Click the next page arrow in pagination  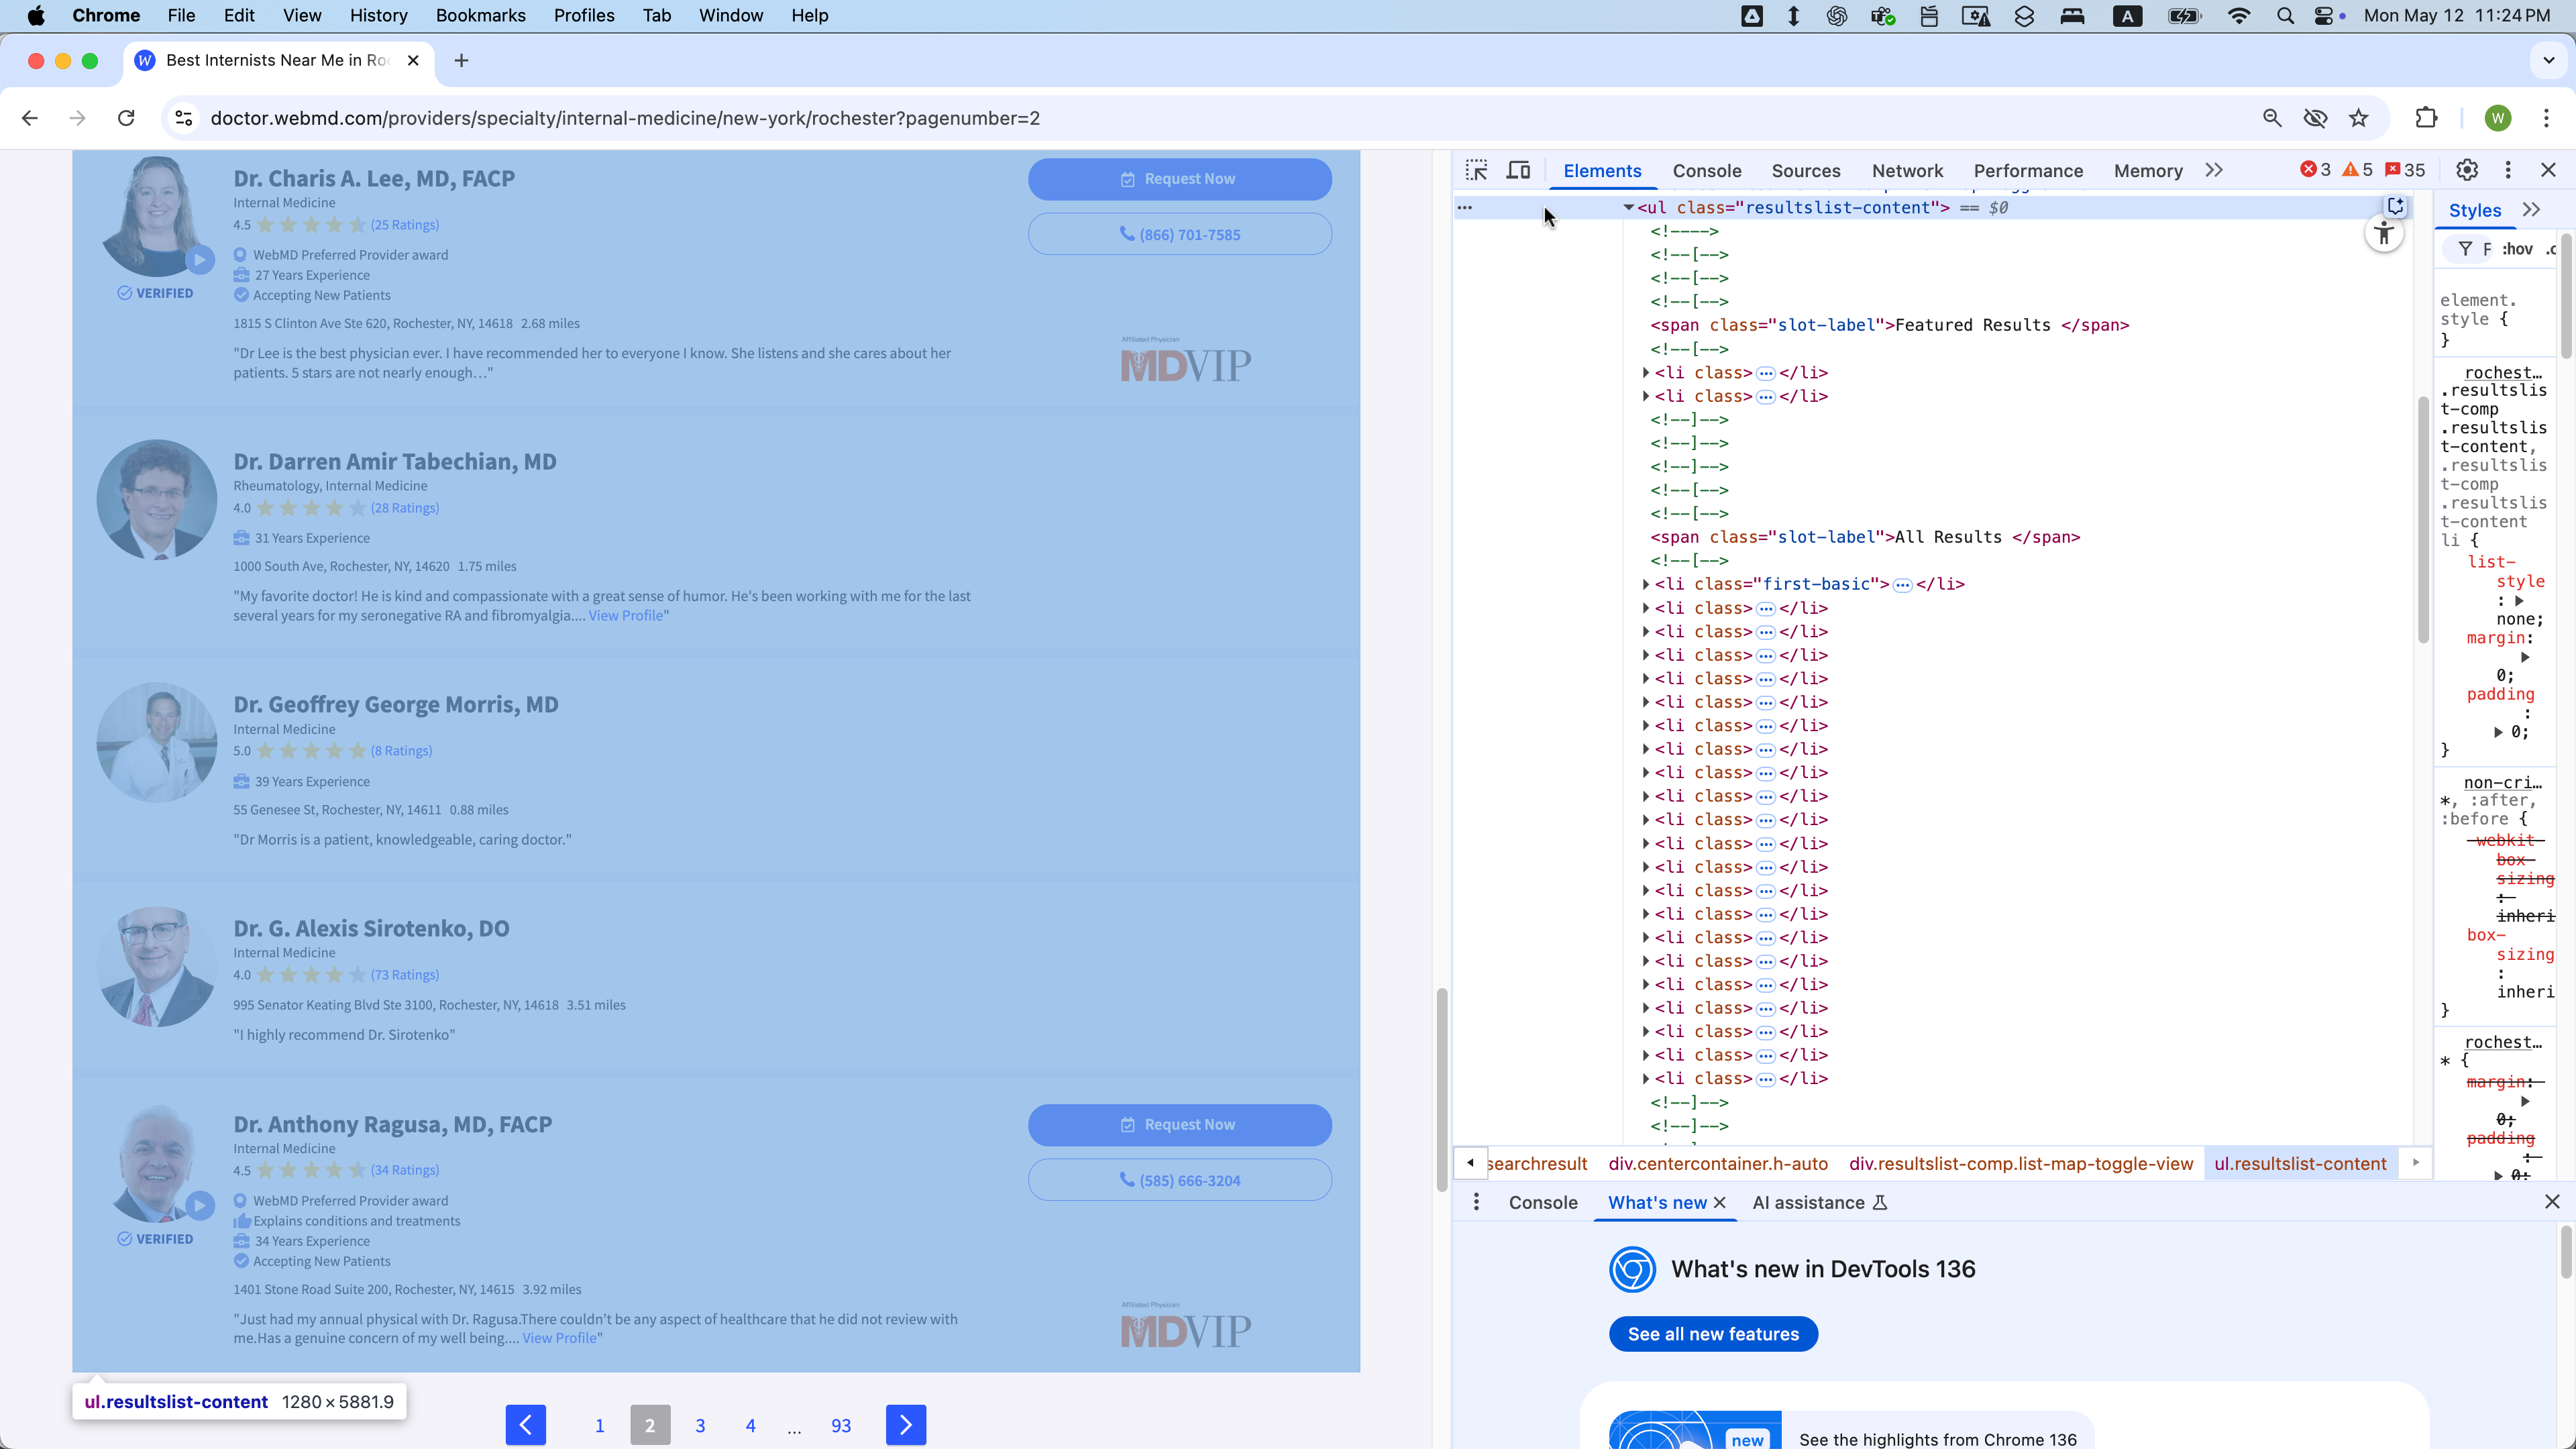pos(905,1425)
